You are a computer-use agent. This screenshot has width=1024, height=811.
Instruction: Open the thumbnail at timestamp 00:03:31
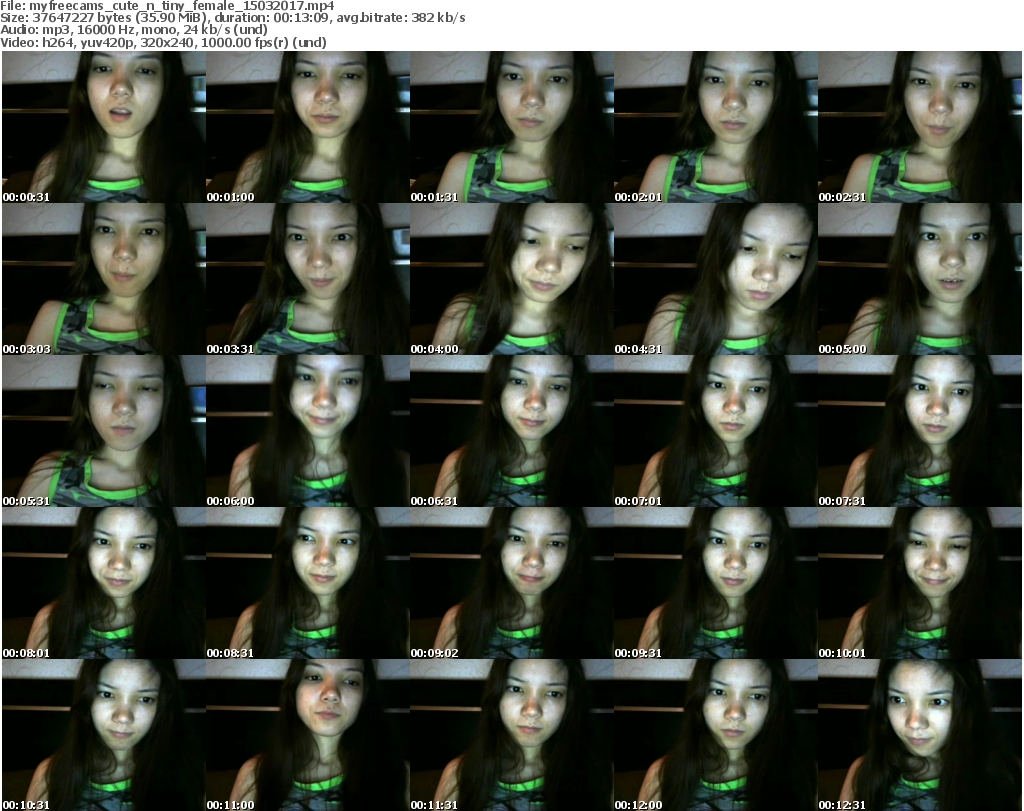[308, 279]
